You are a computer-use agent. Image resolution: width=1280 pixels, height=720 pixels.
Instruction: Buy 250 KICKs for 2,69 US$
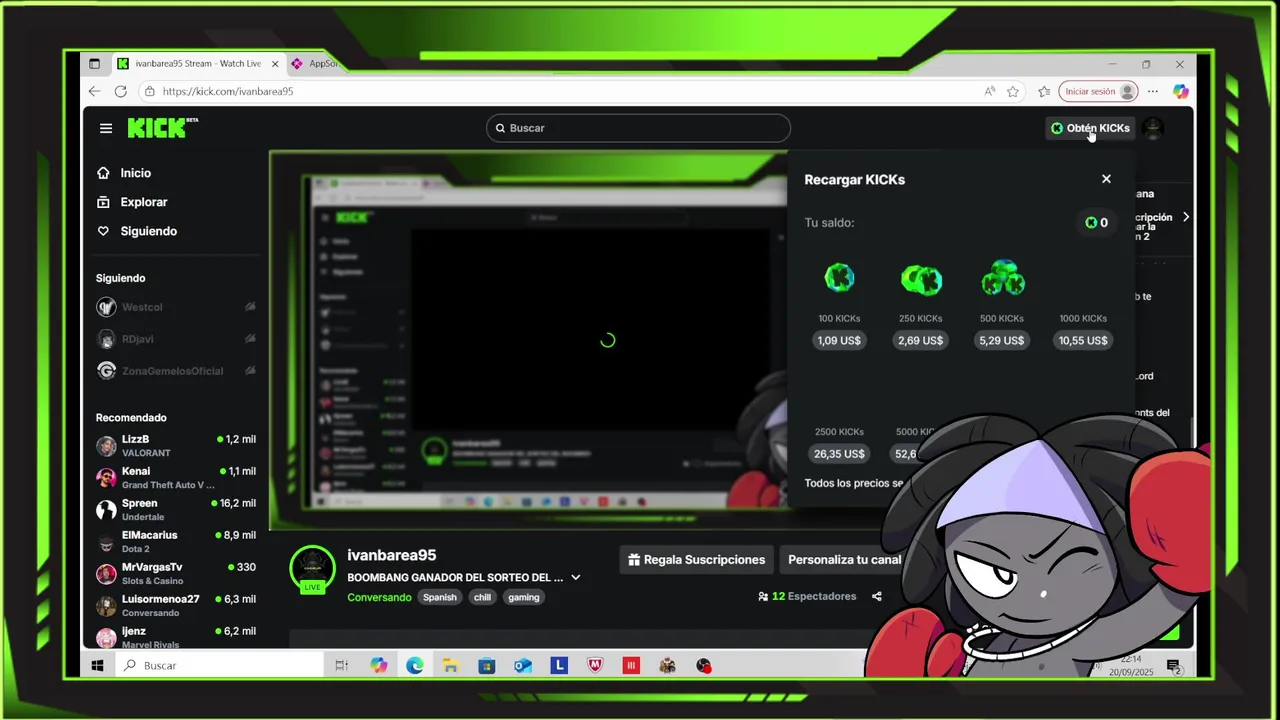tap(921, 340)
